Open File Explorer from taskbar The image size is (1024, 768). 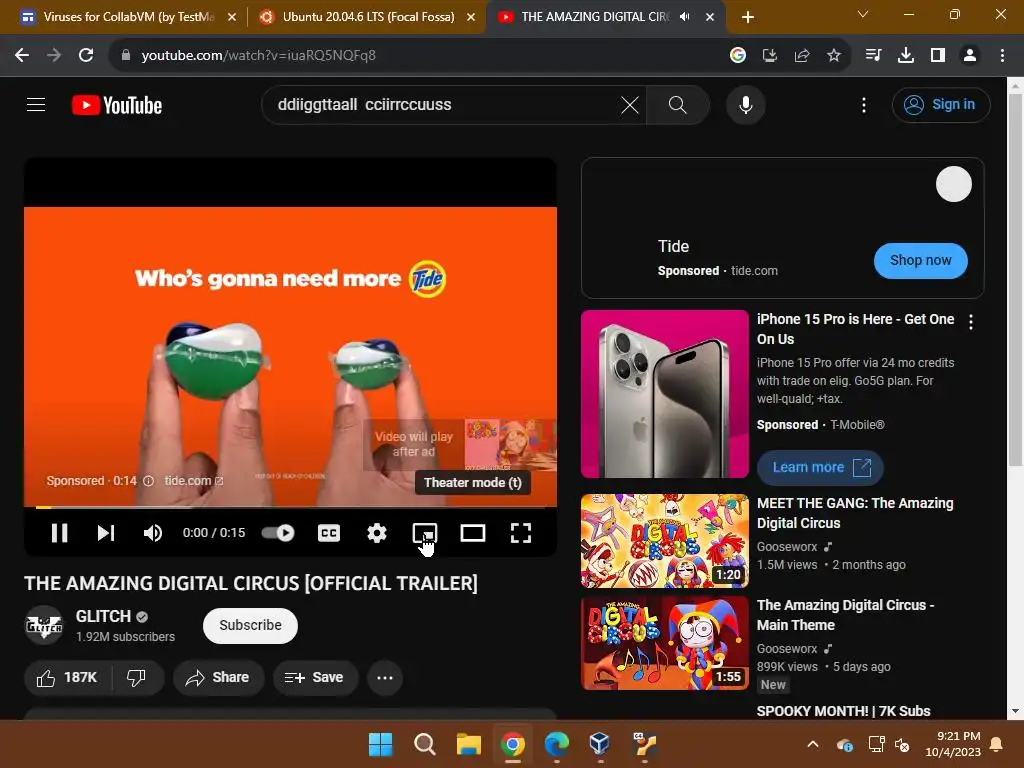pos(468,744)
